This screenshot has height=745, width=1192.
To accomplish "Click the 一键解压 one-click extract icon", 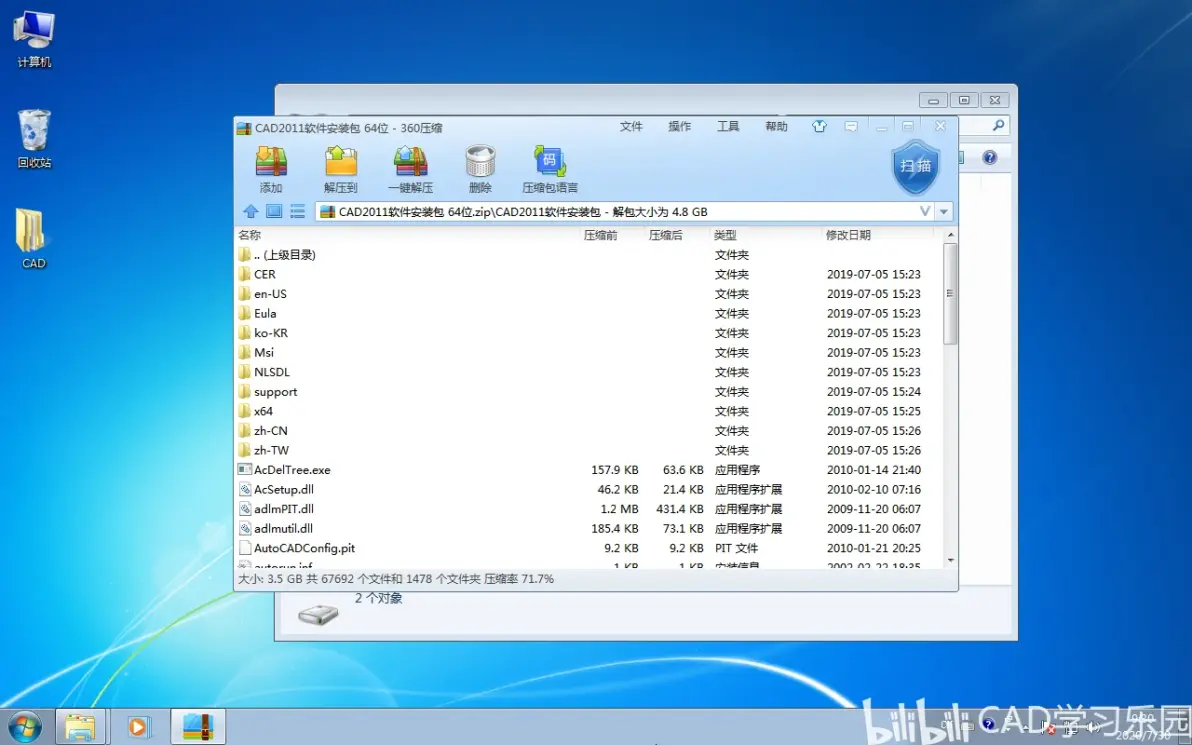I will click(411, 168).
